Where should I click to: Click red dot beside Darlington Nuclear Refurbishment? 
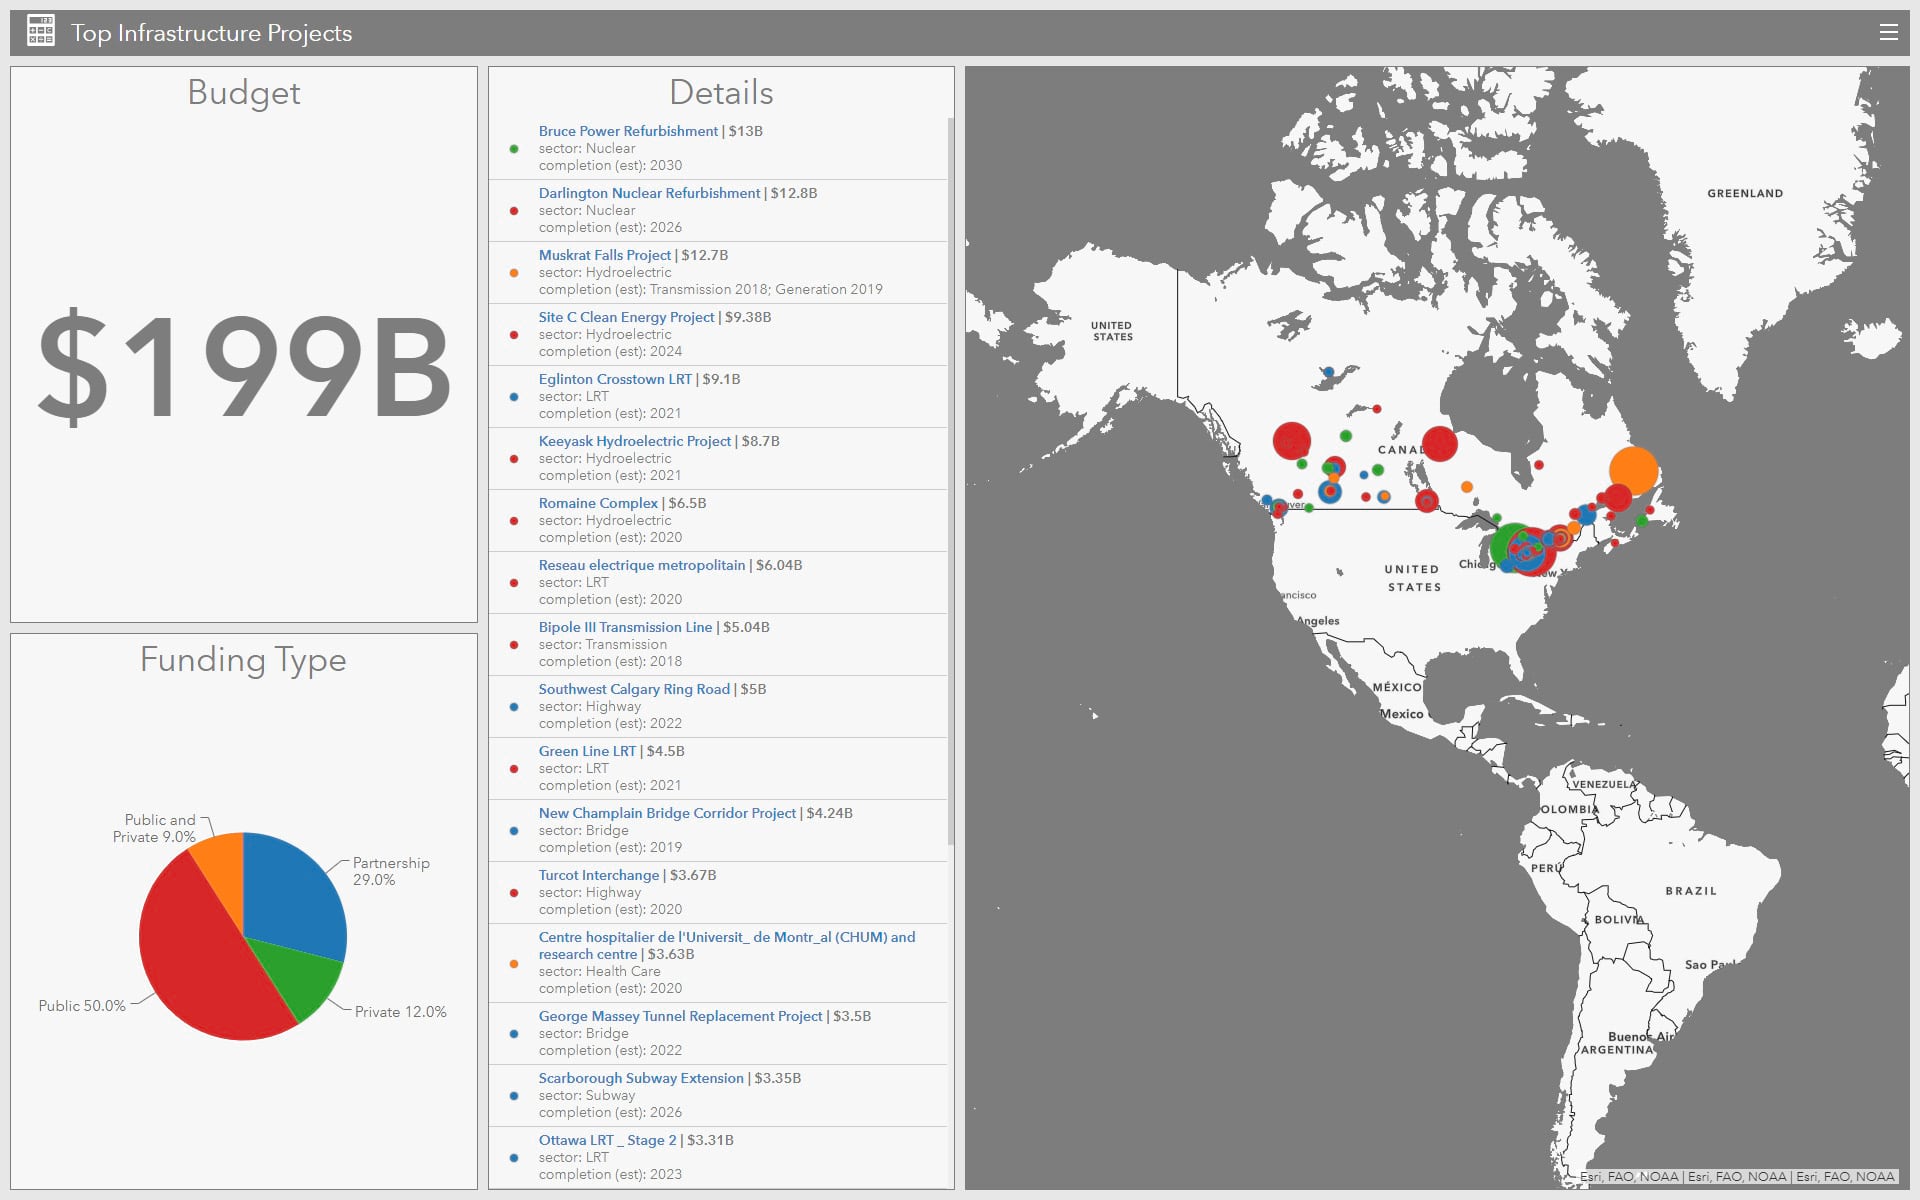click(514, 211)
